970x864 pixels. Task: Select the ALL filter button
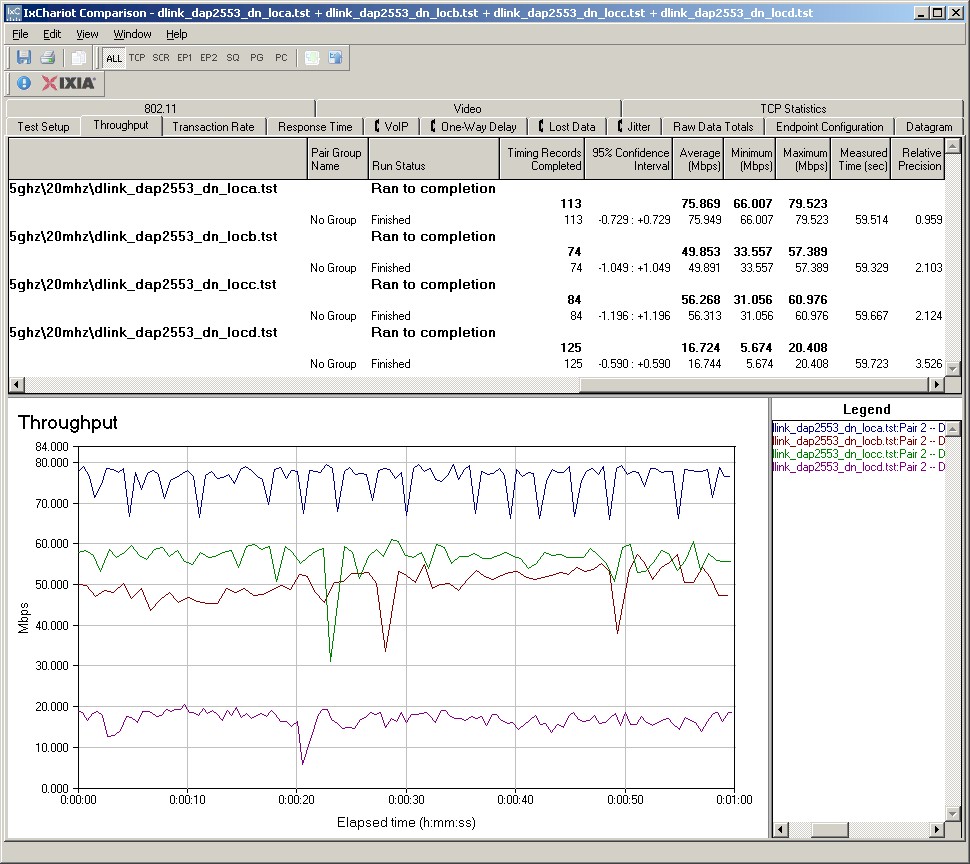[x=114, y=58]
